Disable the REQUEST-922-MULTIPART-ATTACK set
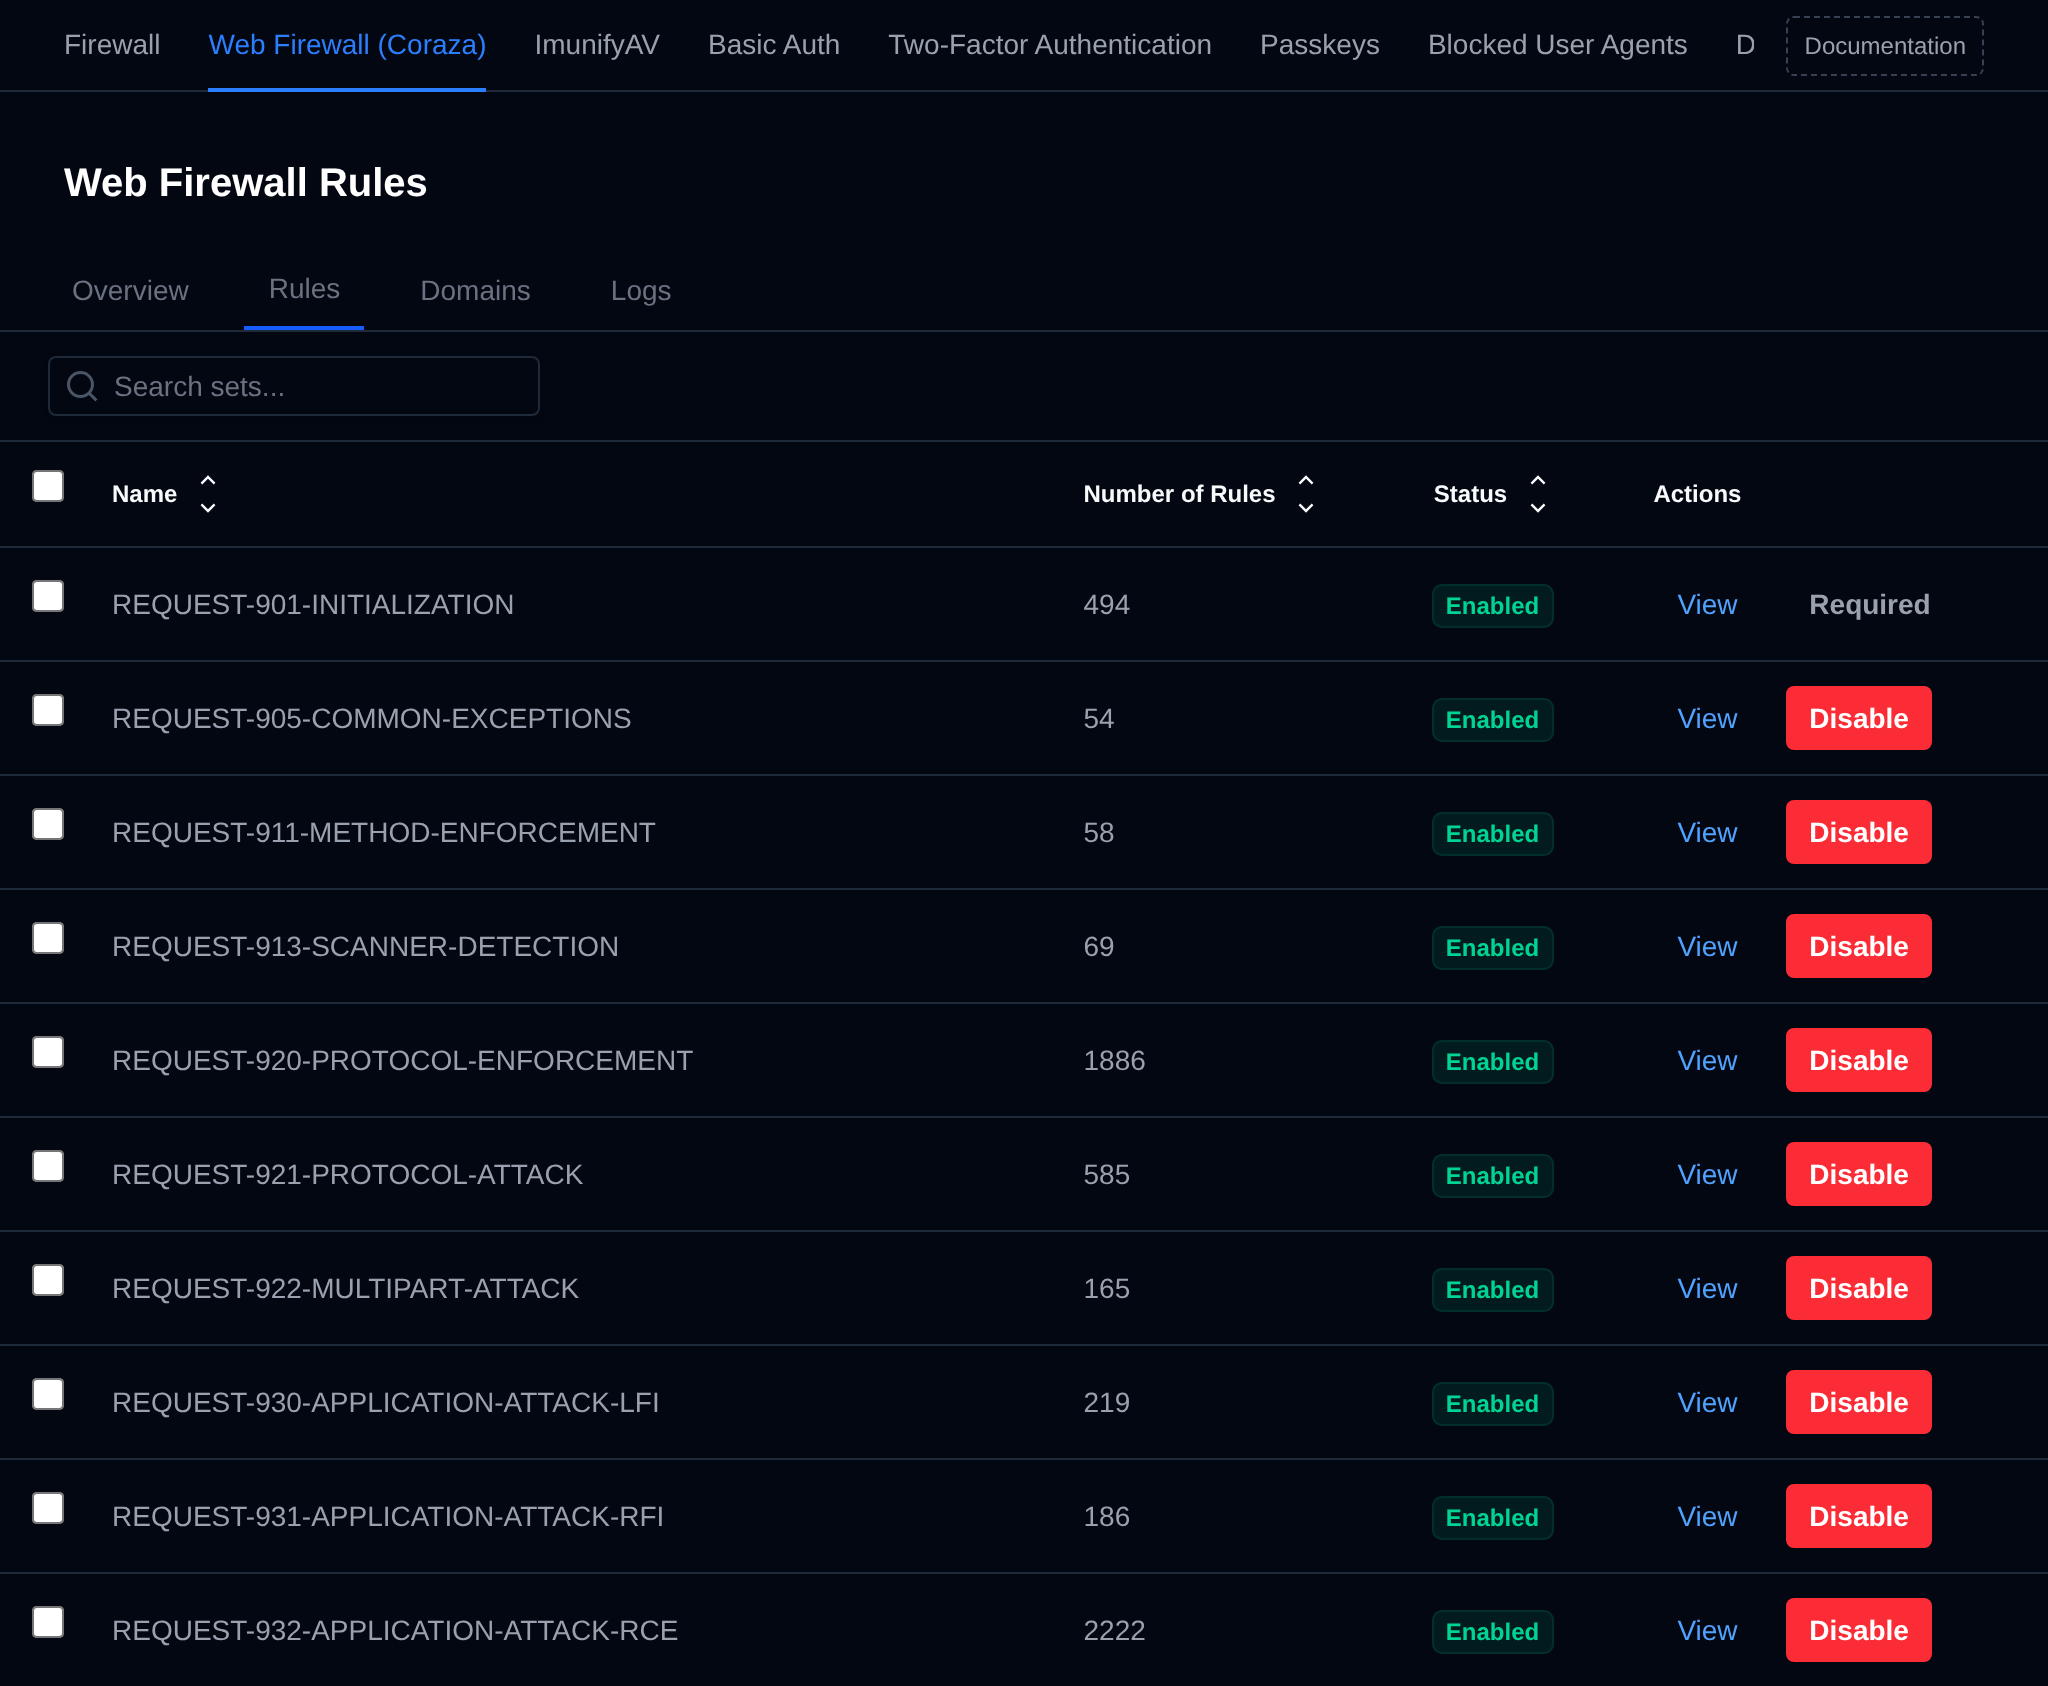2048x1686 pixels. 1859,1288
